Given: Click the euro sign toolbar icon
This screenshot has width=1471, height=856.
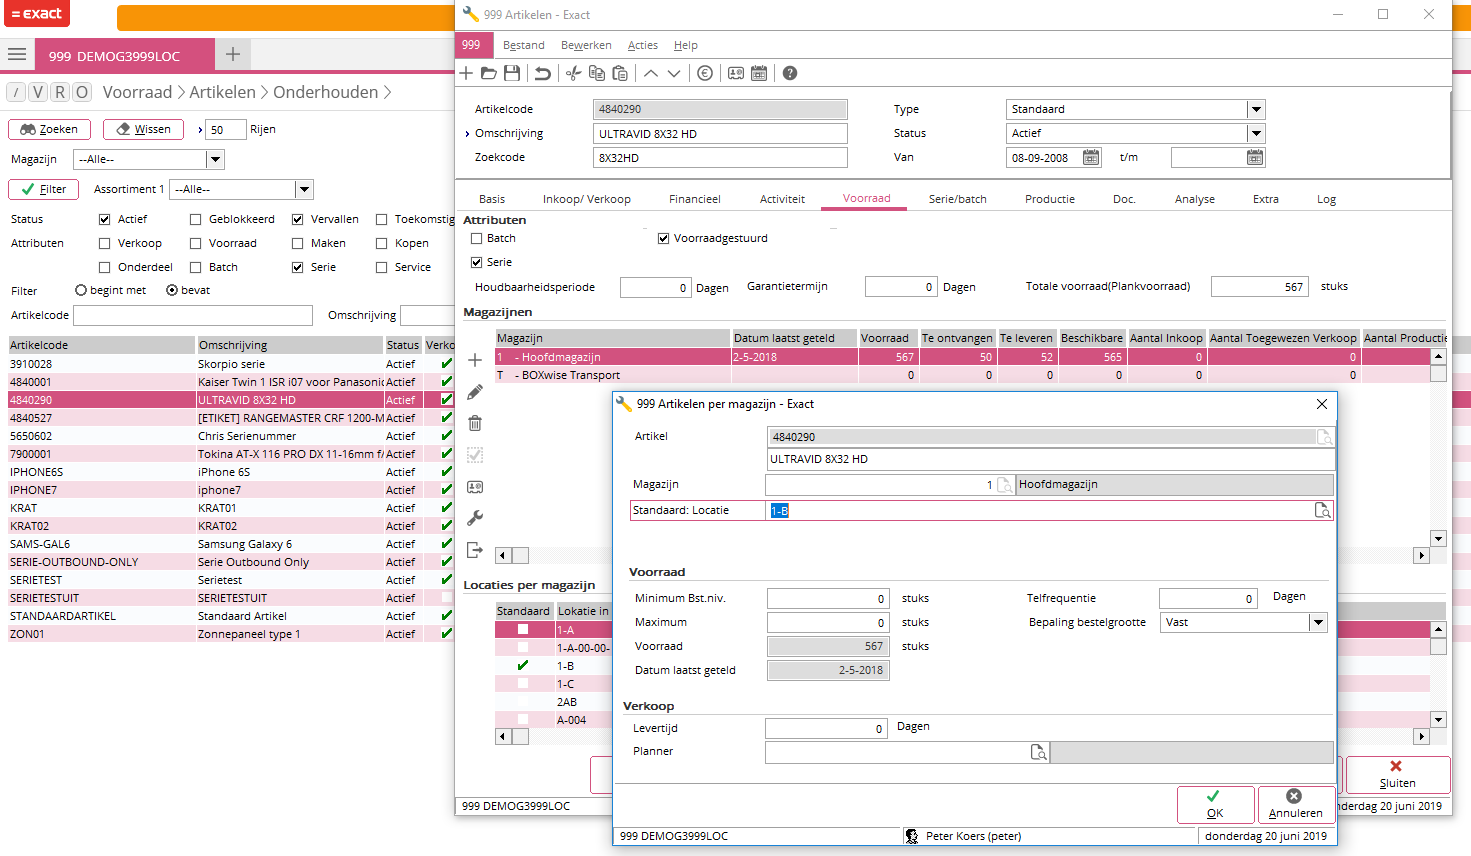Looking at the screenshot, I should [x=705, y=73].
